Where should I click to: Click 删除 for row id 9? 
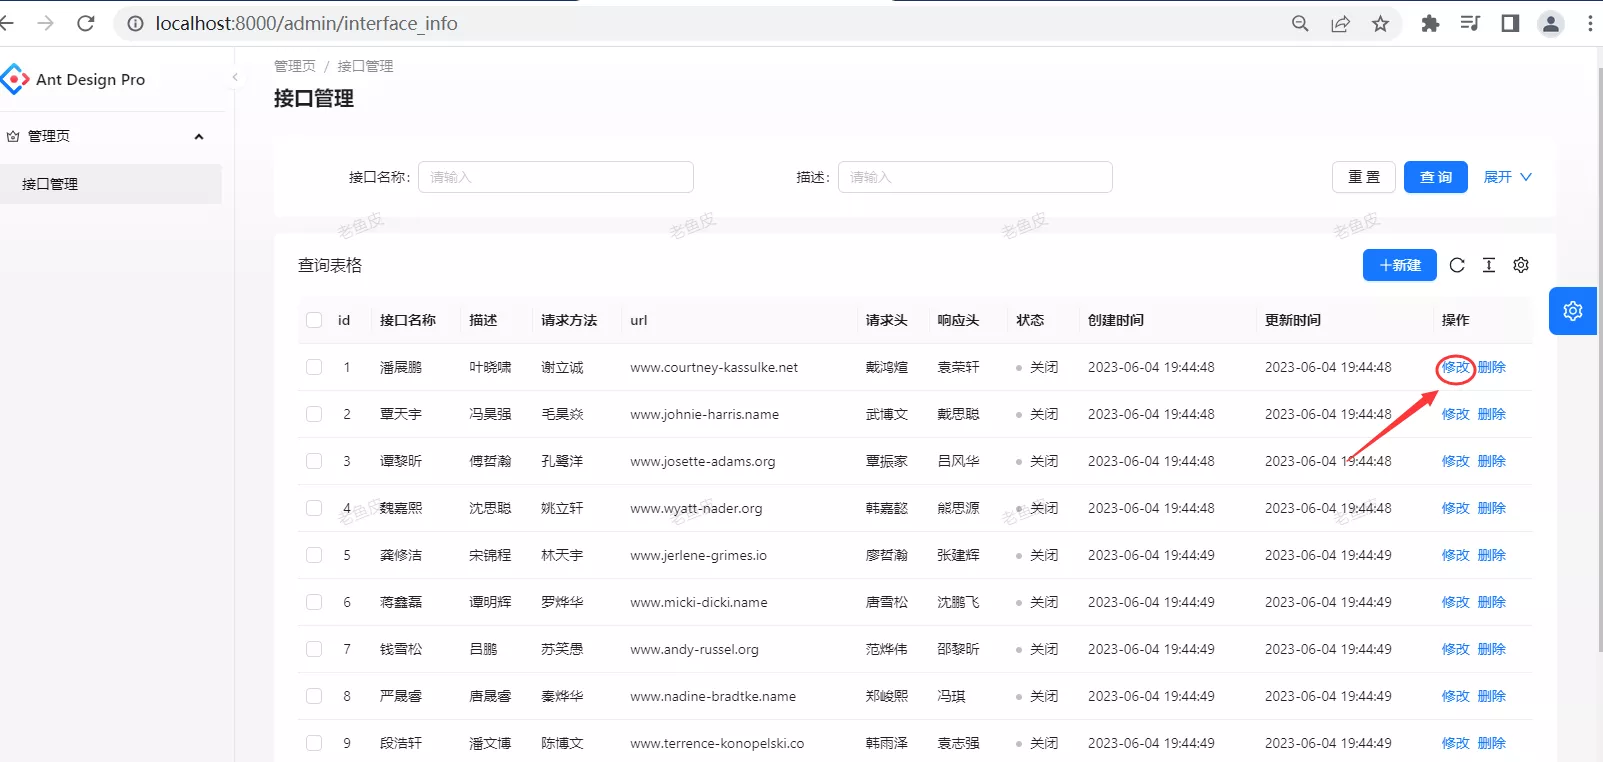(1492, 743)
